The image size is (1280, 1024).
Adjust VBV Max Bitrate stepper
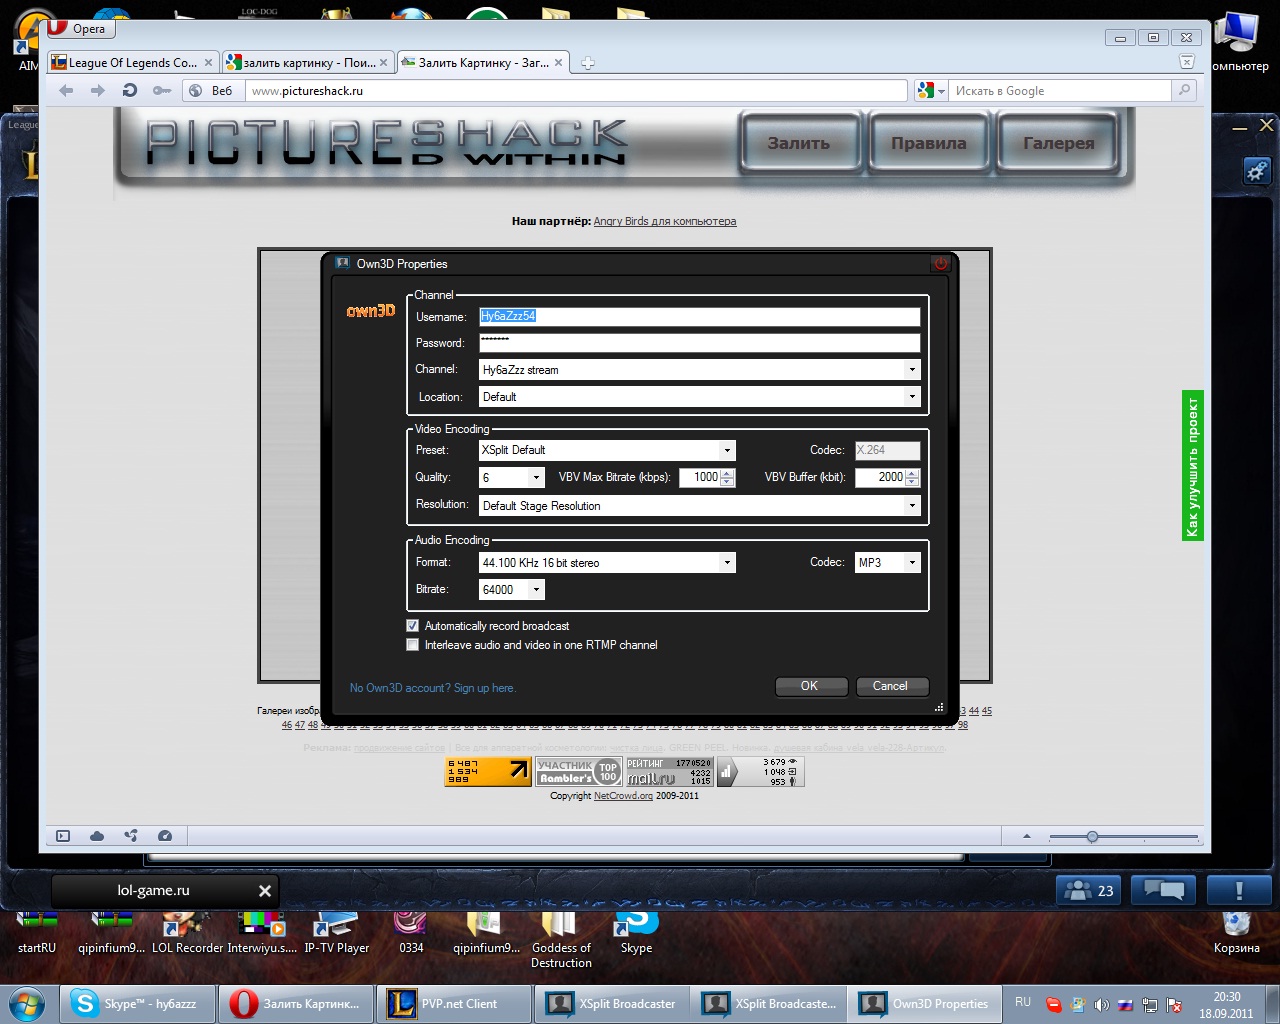click(x=727, y=477)
